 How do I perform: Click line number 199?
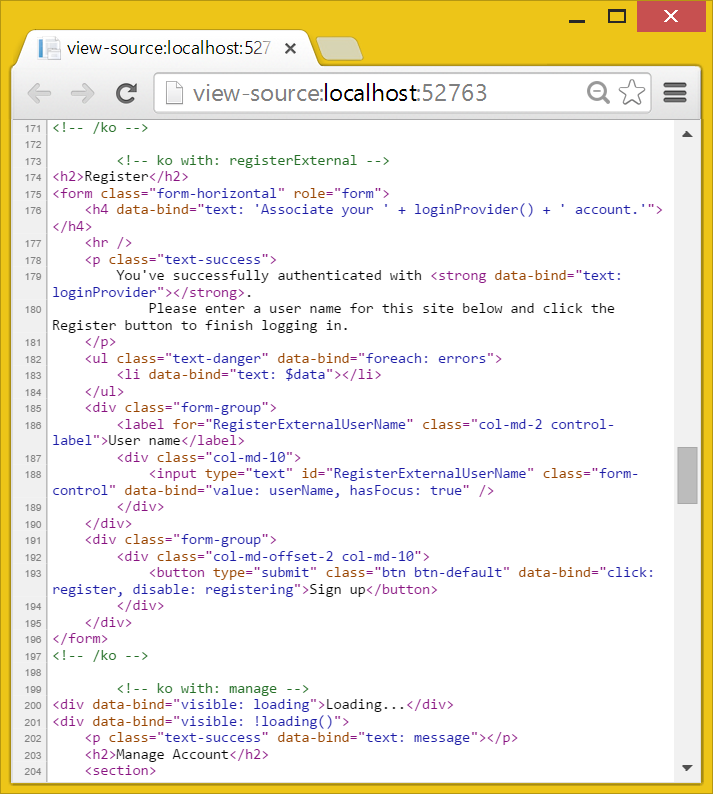point(33,690)
